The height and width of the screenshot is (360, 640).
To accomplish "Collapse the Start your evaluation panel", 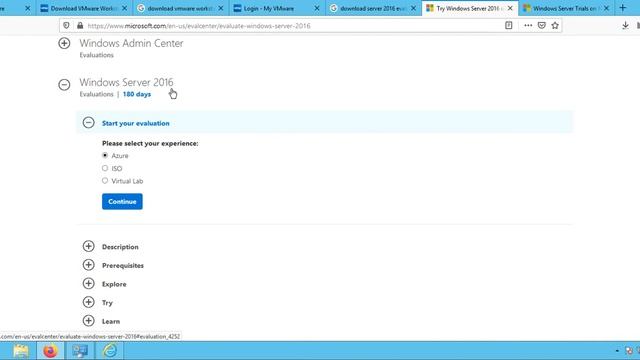I will 89,123.
